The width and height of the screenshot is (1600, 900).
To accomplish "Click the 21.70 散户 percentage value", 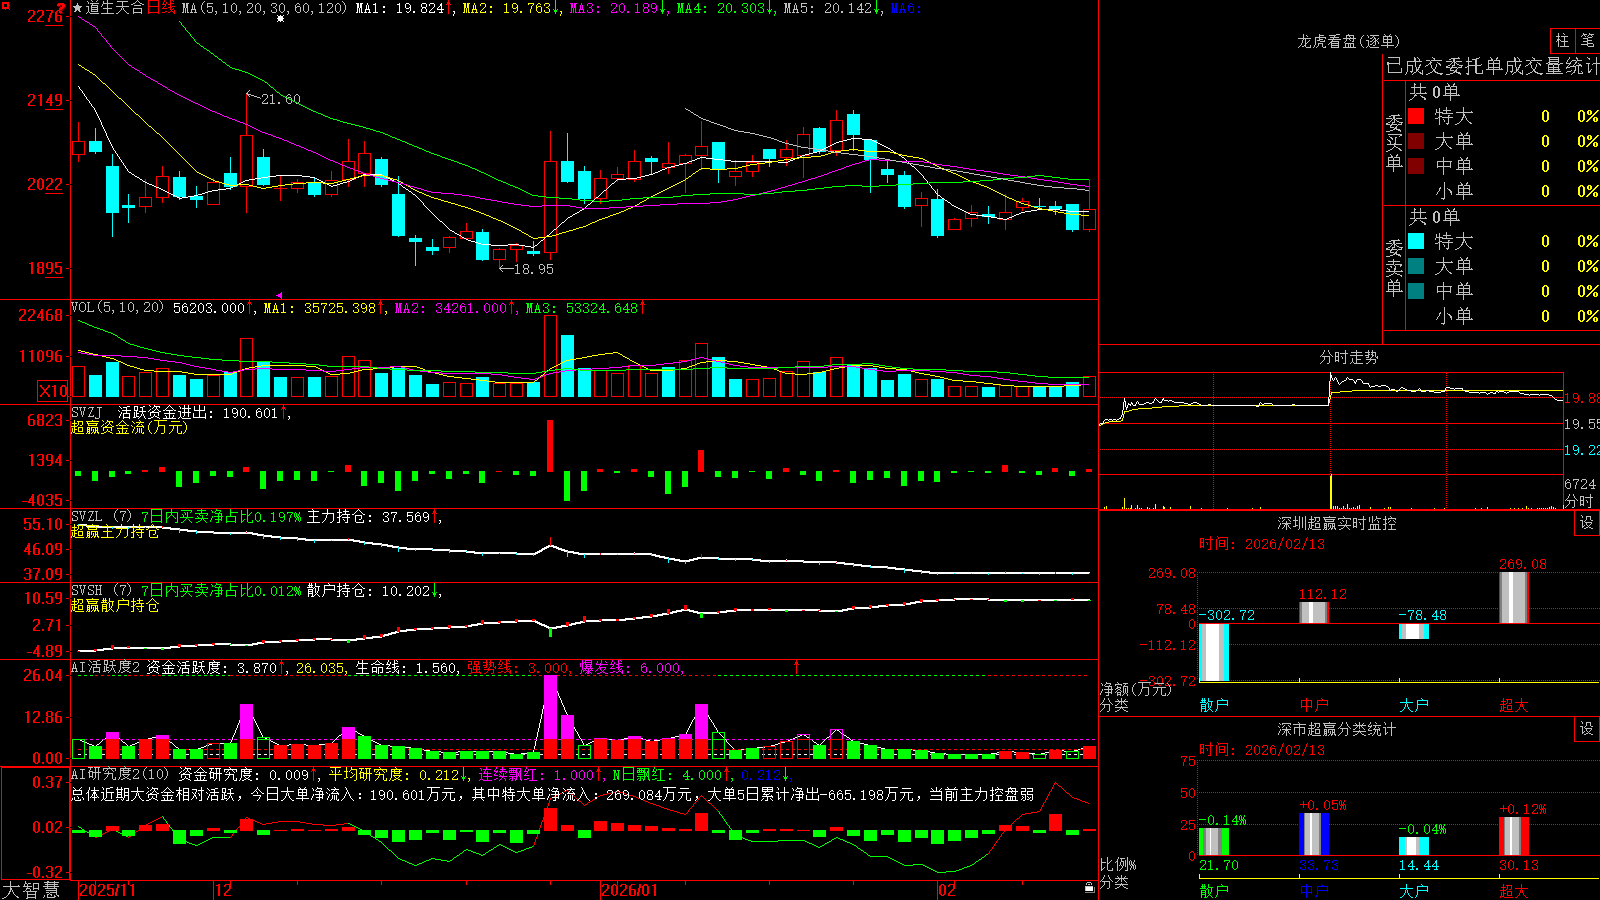I will pos(1218,866).
